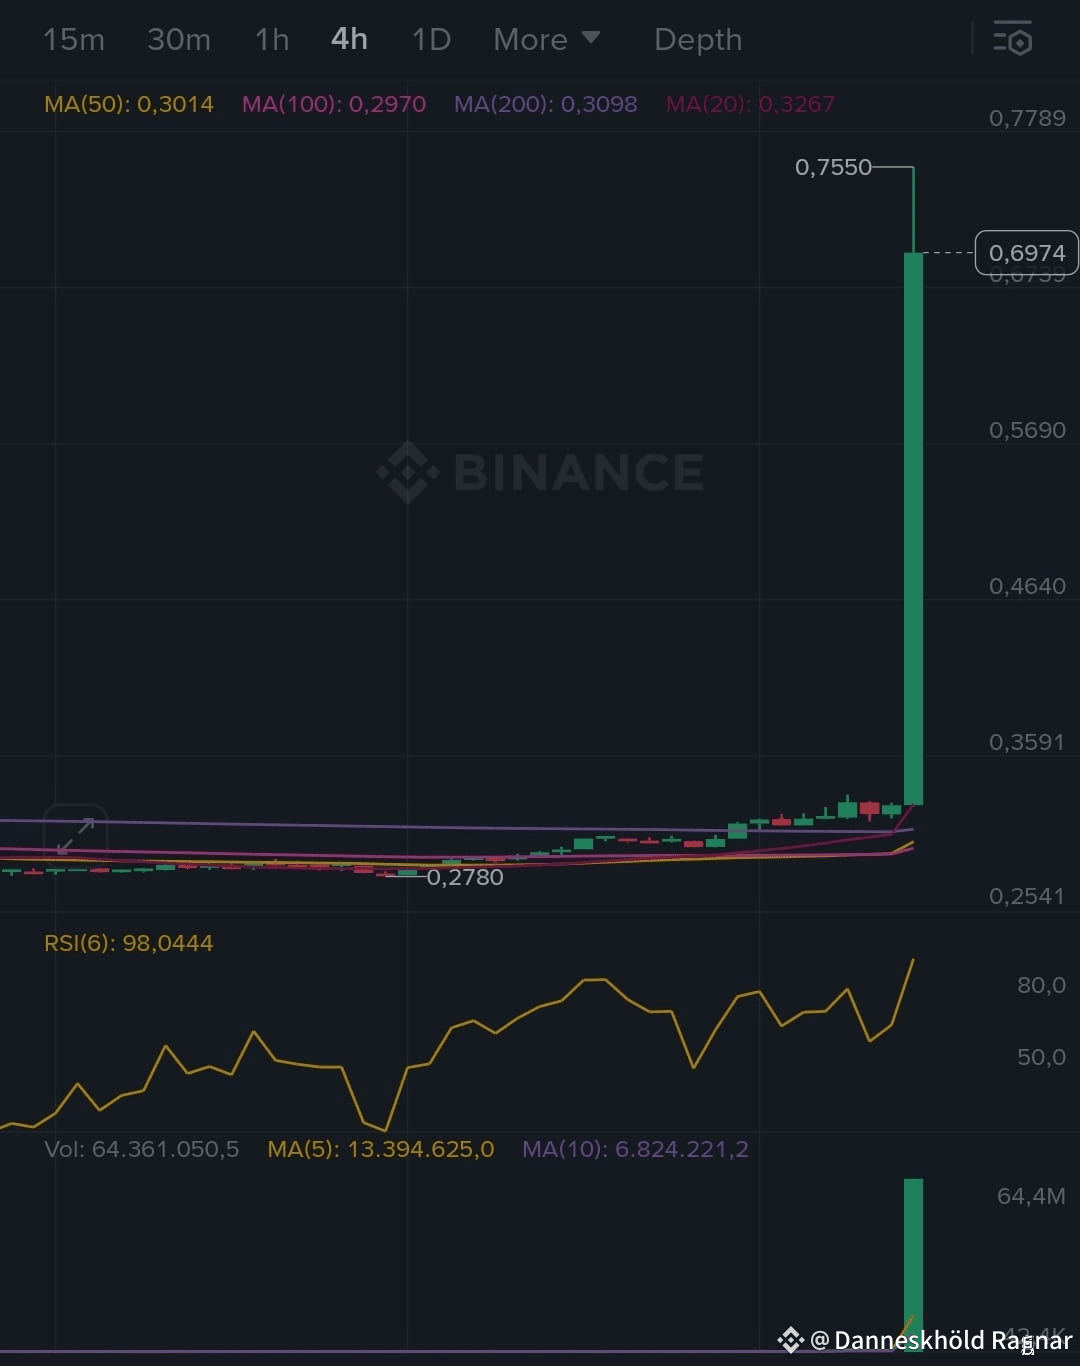The image size is (1080, 1366).
Task: Tap the MA(200): 0,3098 label
Action: (546, 103)
